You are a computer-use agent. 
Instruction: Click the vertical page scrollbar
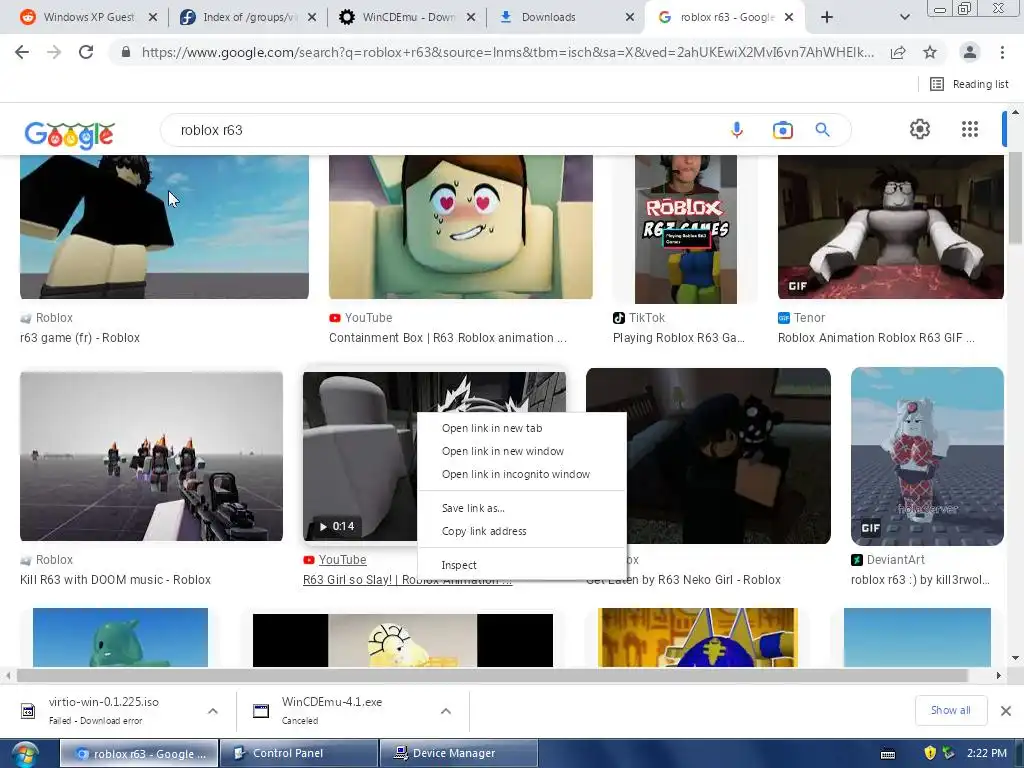(x=1016, y=198)
